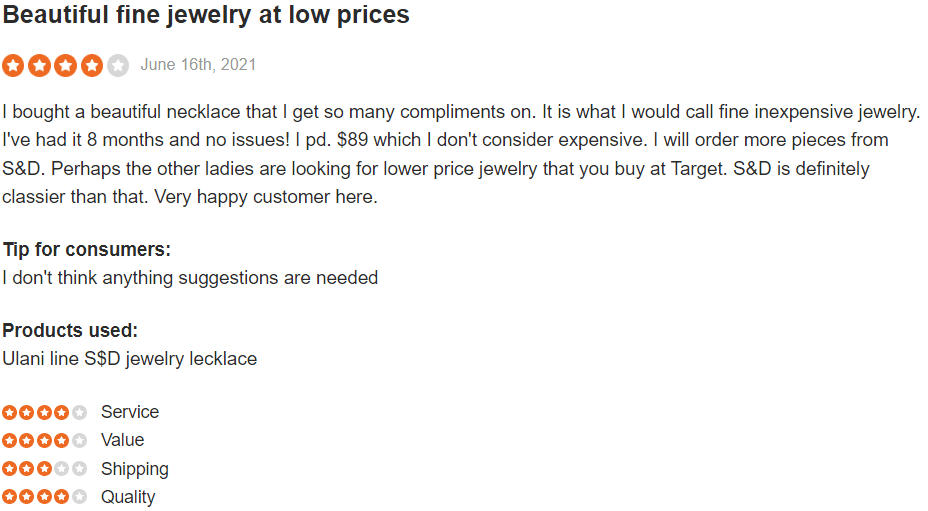Image resolution: width=928 pixels, height=511 pixels.
Task: Click the gray fifth star in Quality rating
Action: point(79,497)
